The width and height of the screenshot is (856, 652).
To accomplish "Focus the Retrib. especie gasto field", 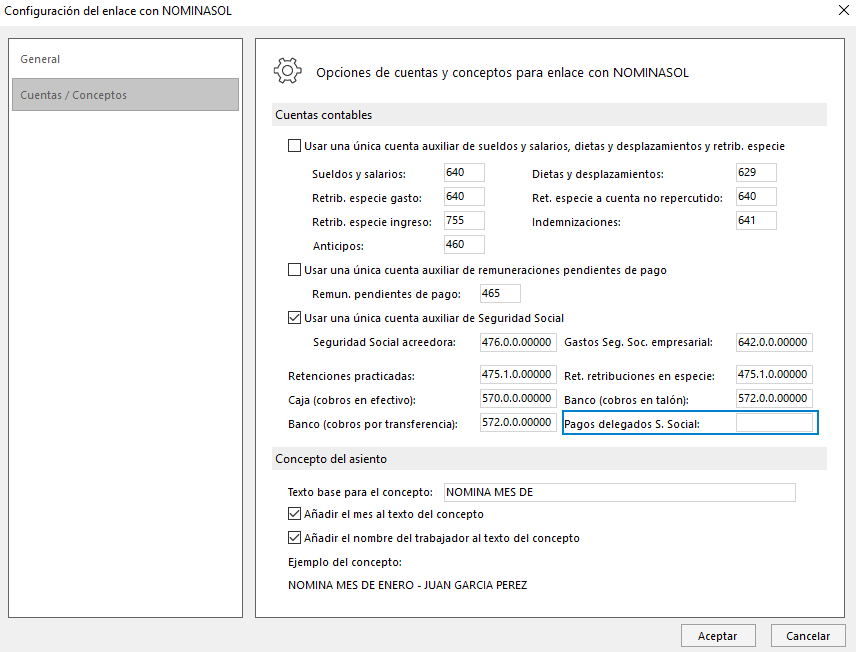I will click(464, 197).
